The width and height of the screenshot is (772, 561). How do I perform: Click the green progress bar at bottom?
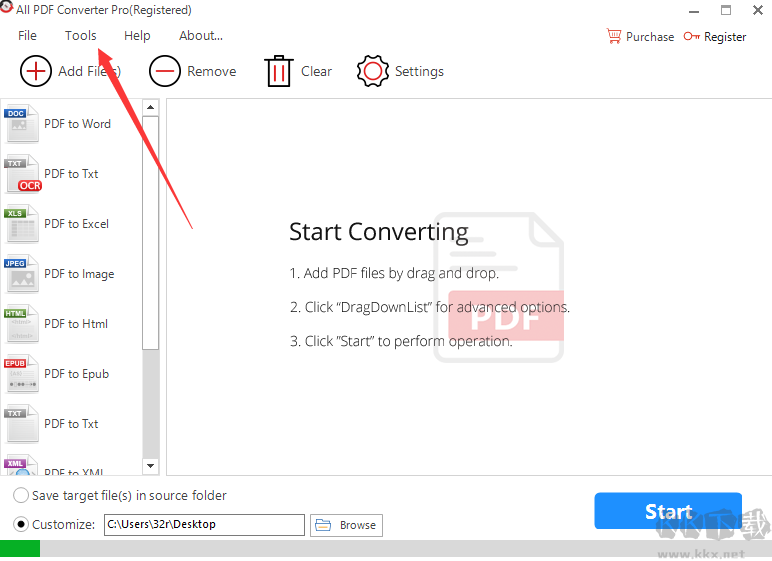pyautogui.click(x=20, y=548)
